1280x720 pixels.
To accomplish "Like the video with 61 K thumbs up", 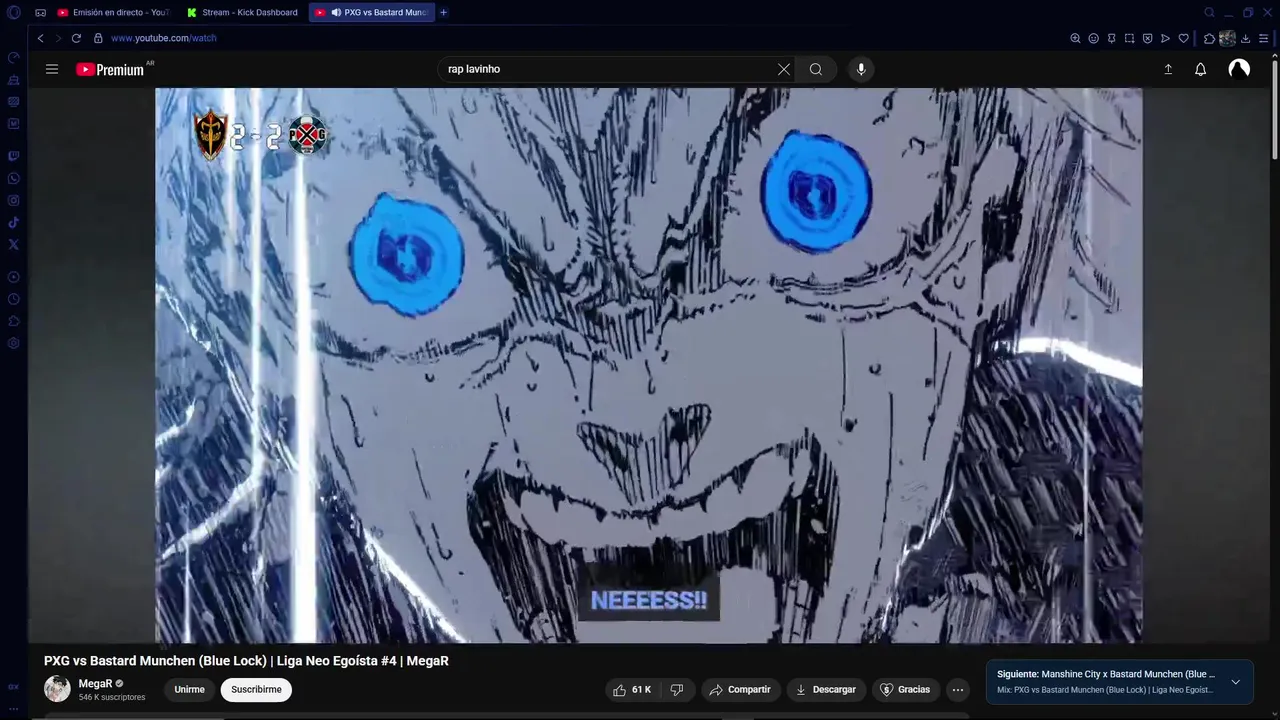I will pos(632,690).
